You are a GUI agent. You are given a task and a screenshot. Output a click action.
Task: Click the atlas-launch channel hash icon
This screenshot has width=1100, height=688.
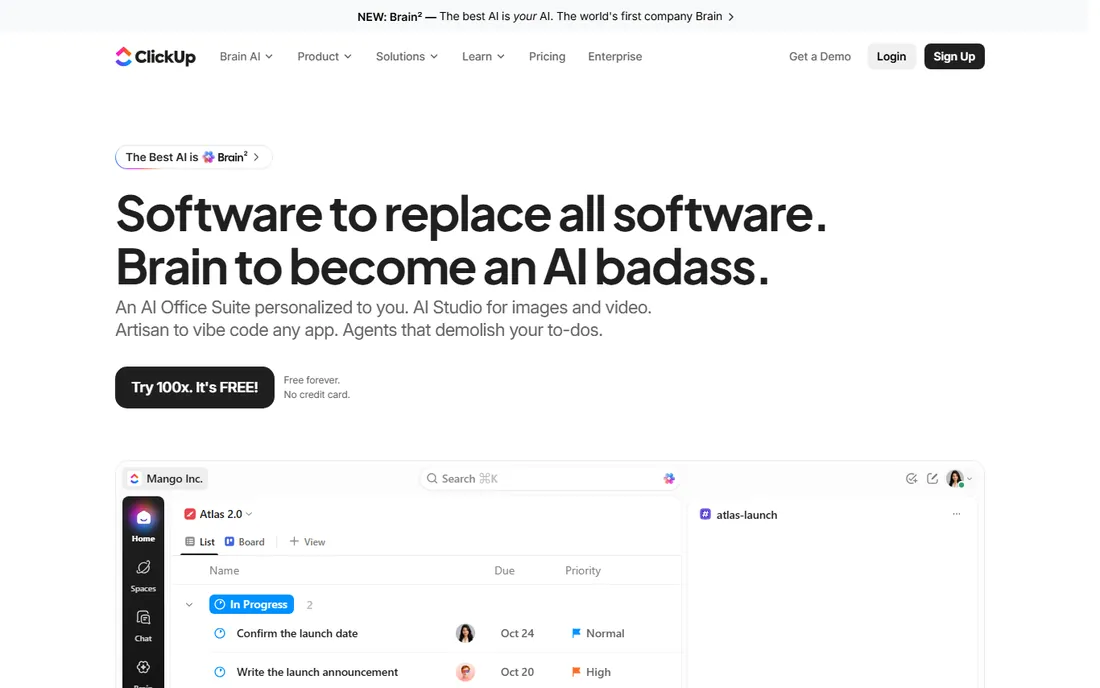click(705, 514)
